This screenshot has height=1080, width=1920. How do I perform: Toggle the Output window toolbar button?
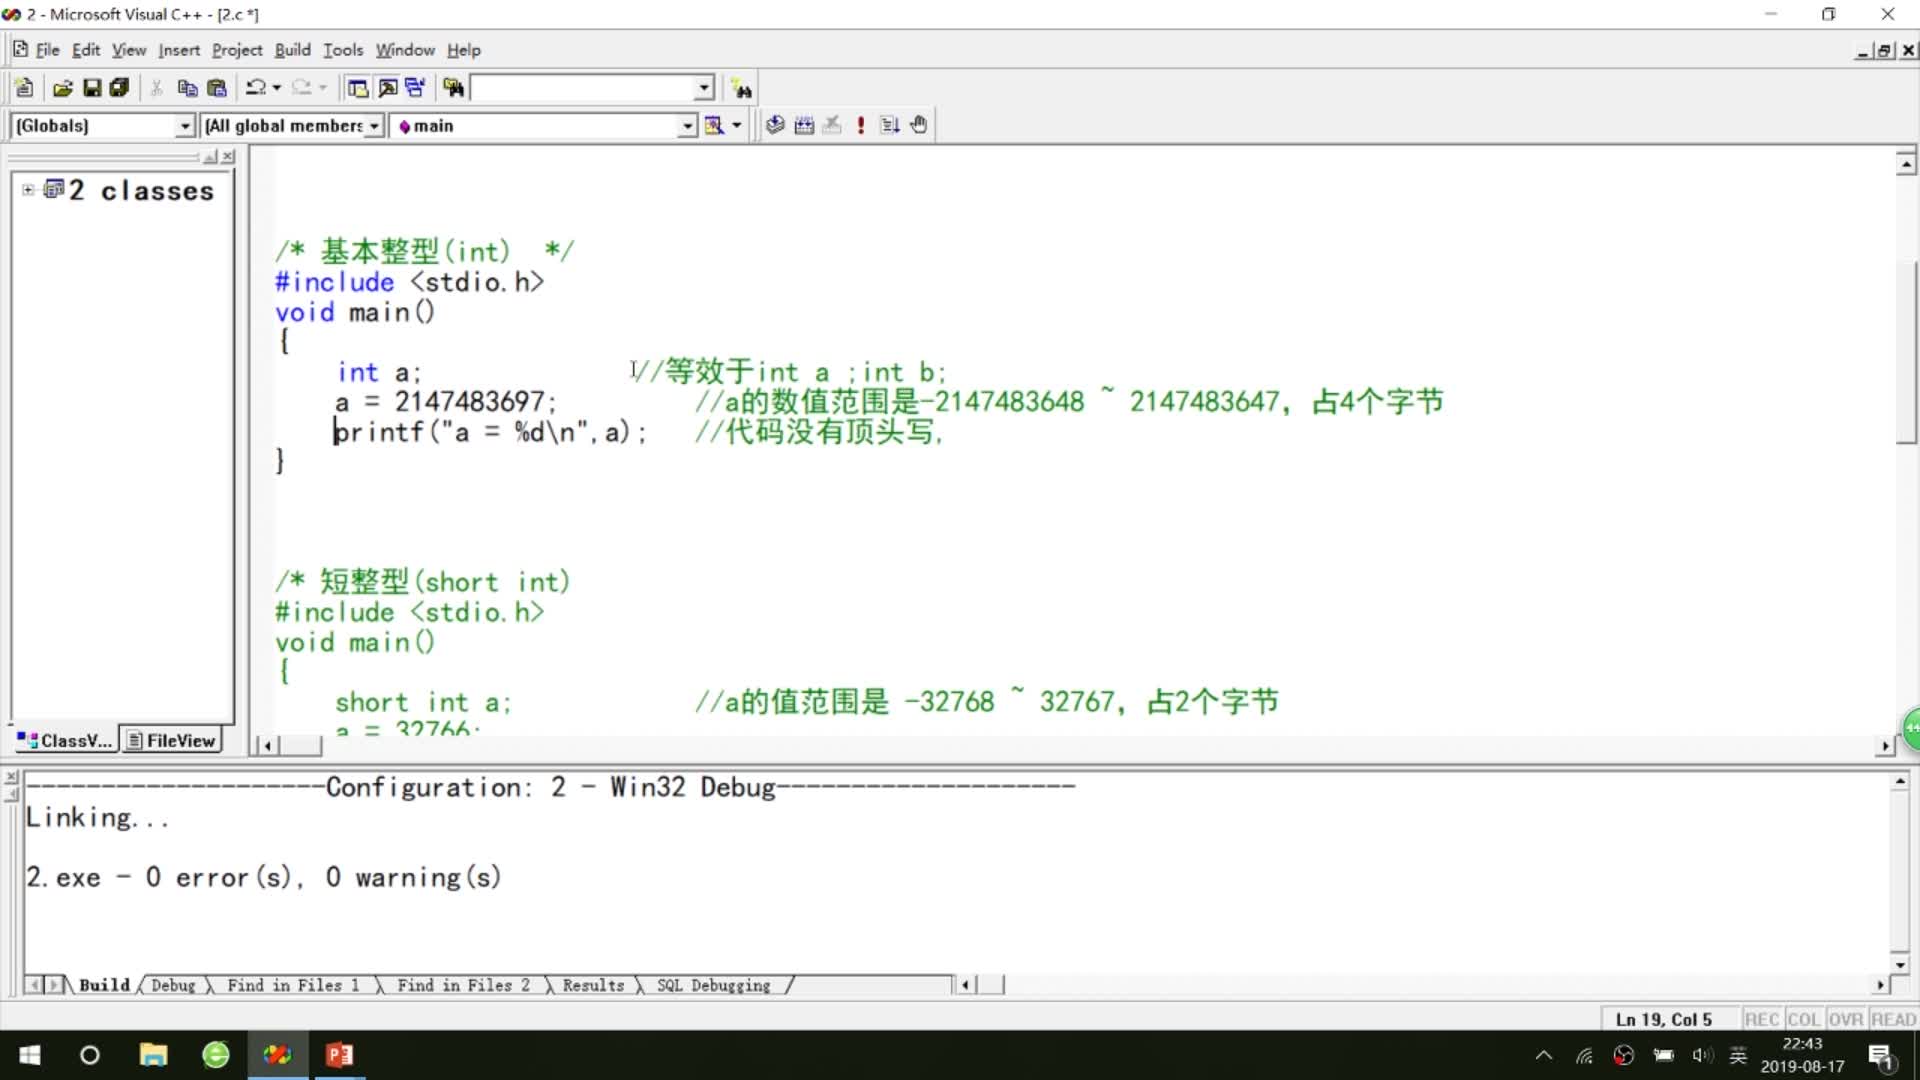pyautogui.click(x=386, y=88)
